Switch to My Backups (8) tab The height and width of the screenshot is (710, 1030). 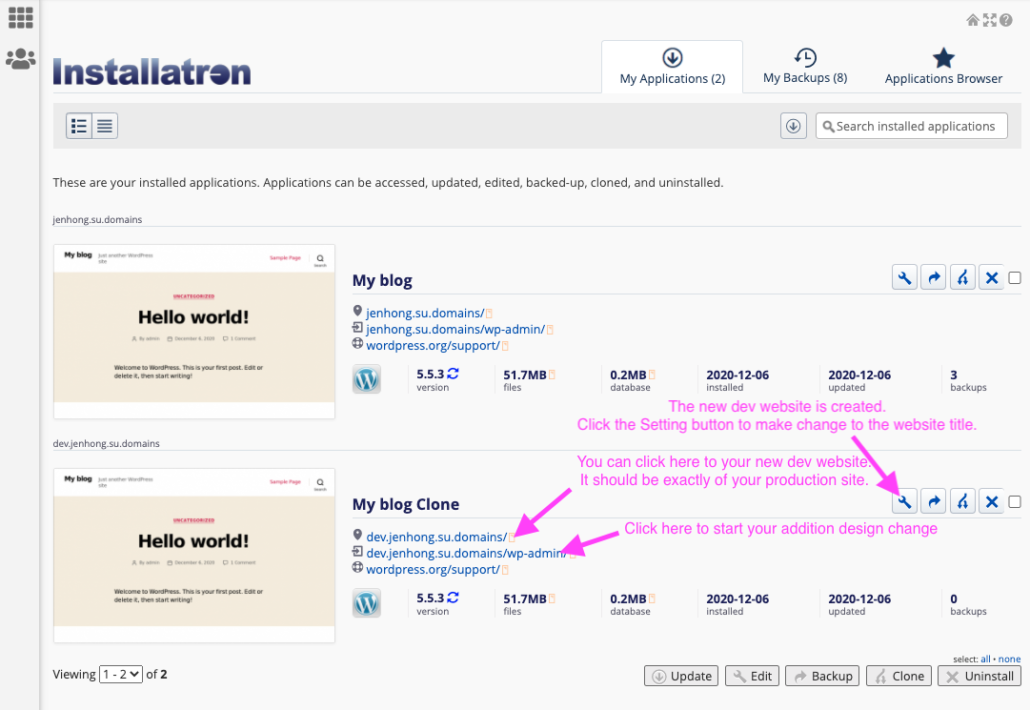[805, 66]
